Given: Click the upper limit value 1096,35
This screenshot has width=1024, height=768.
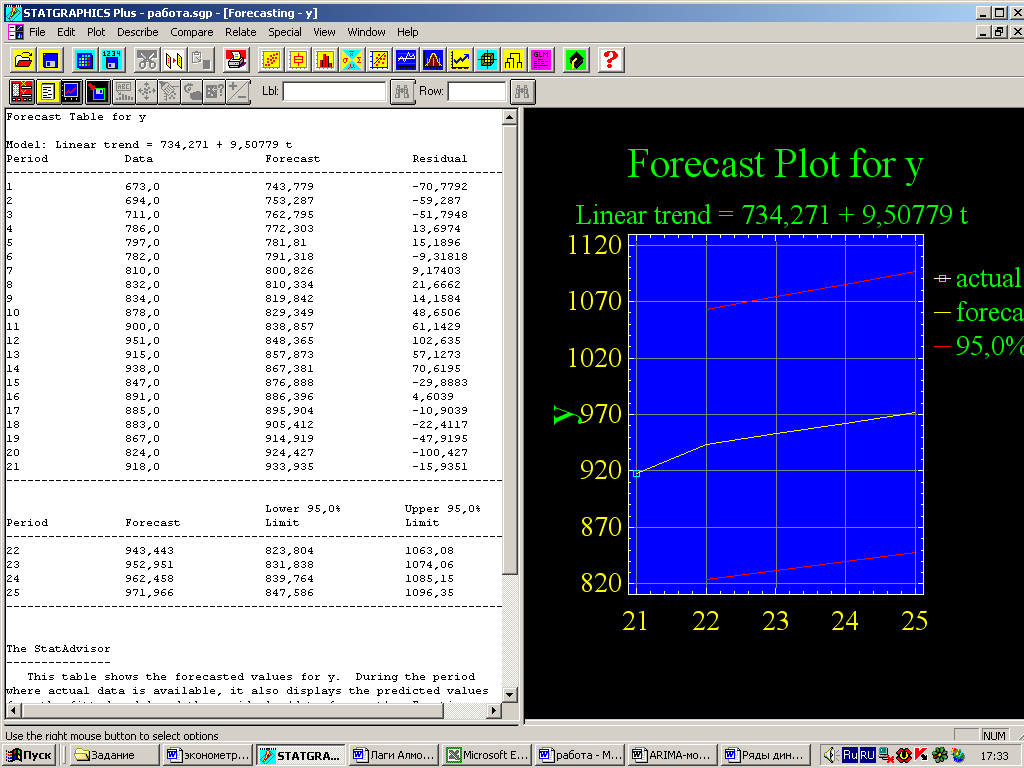Looking at the screenshot, I should 429,592.
